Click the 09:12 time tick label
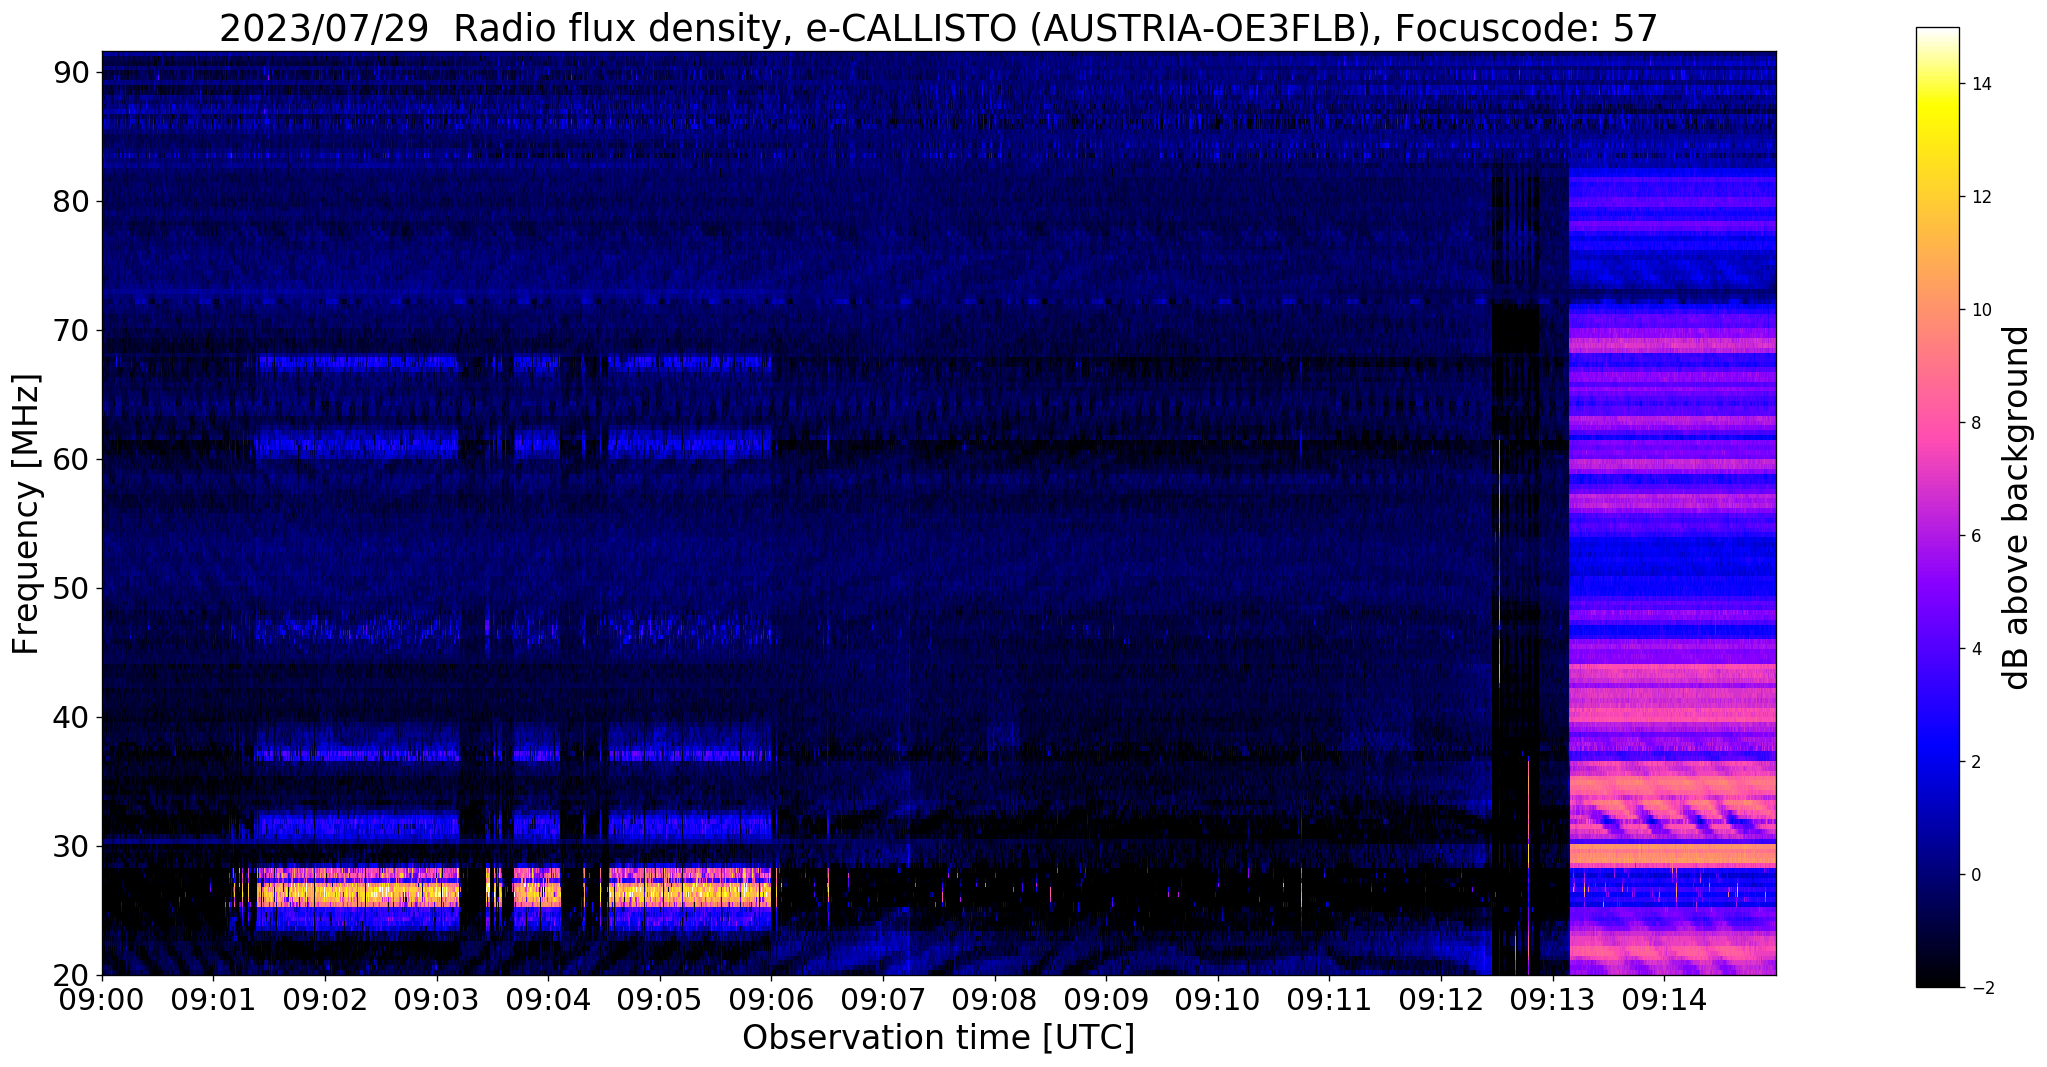This screenshot has height=1067, width=2047. [x=1441, y=998]
